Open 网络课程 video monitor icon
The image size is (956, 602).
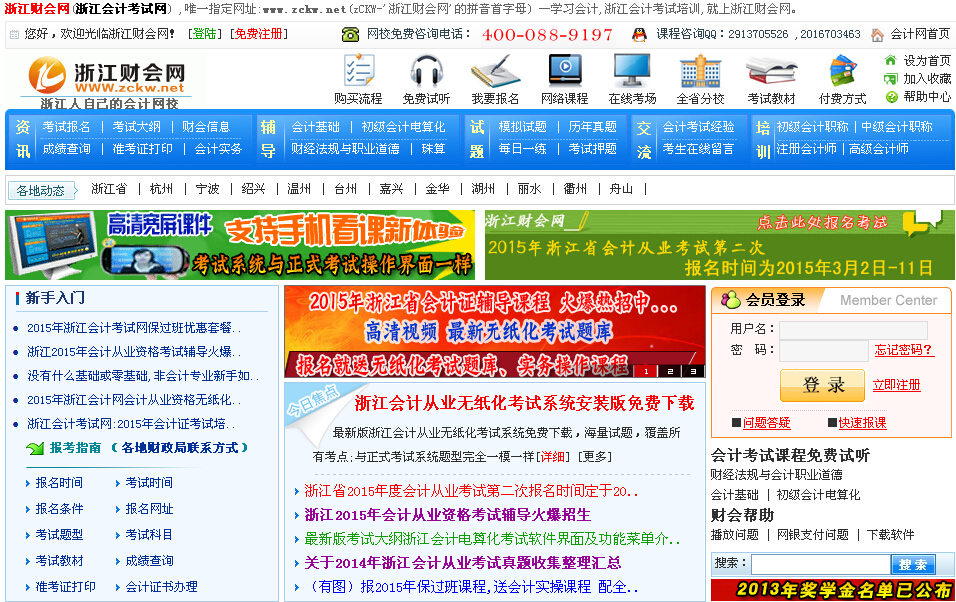[564, 72]
